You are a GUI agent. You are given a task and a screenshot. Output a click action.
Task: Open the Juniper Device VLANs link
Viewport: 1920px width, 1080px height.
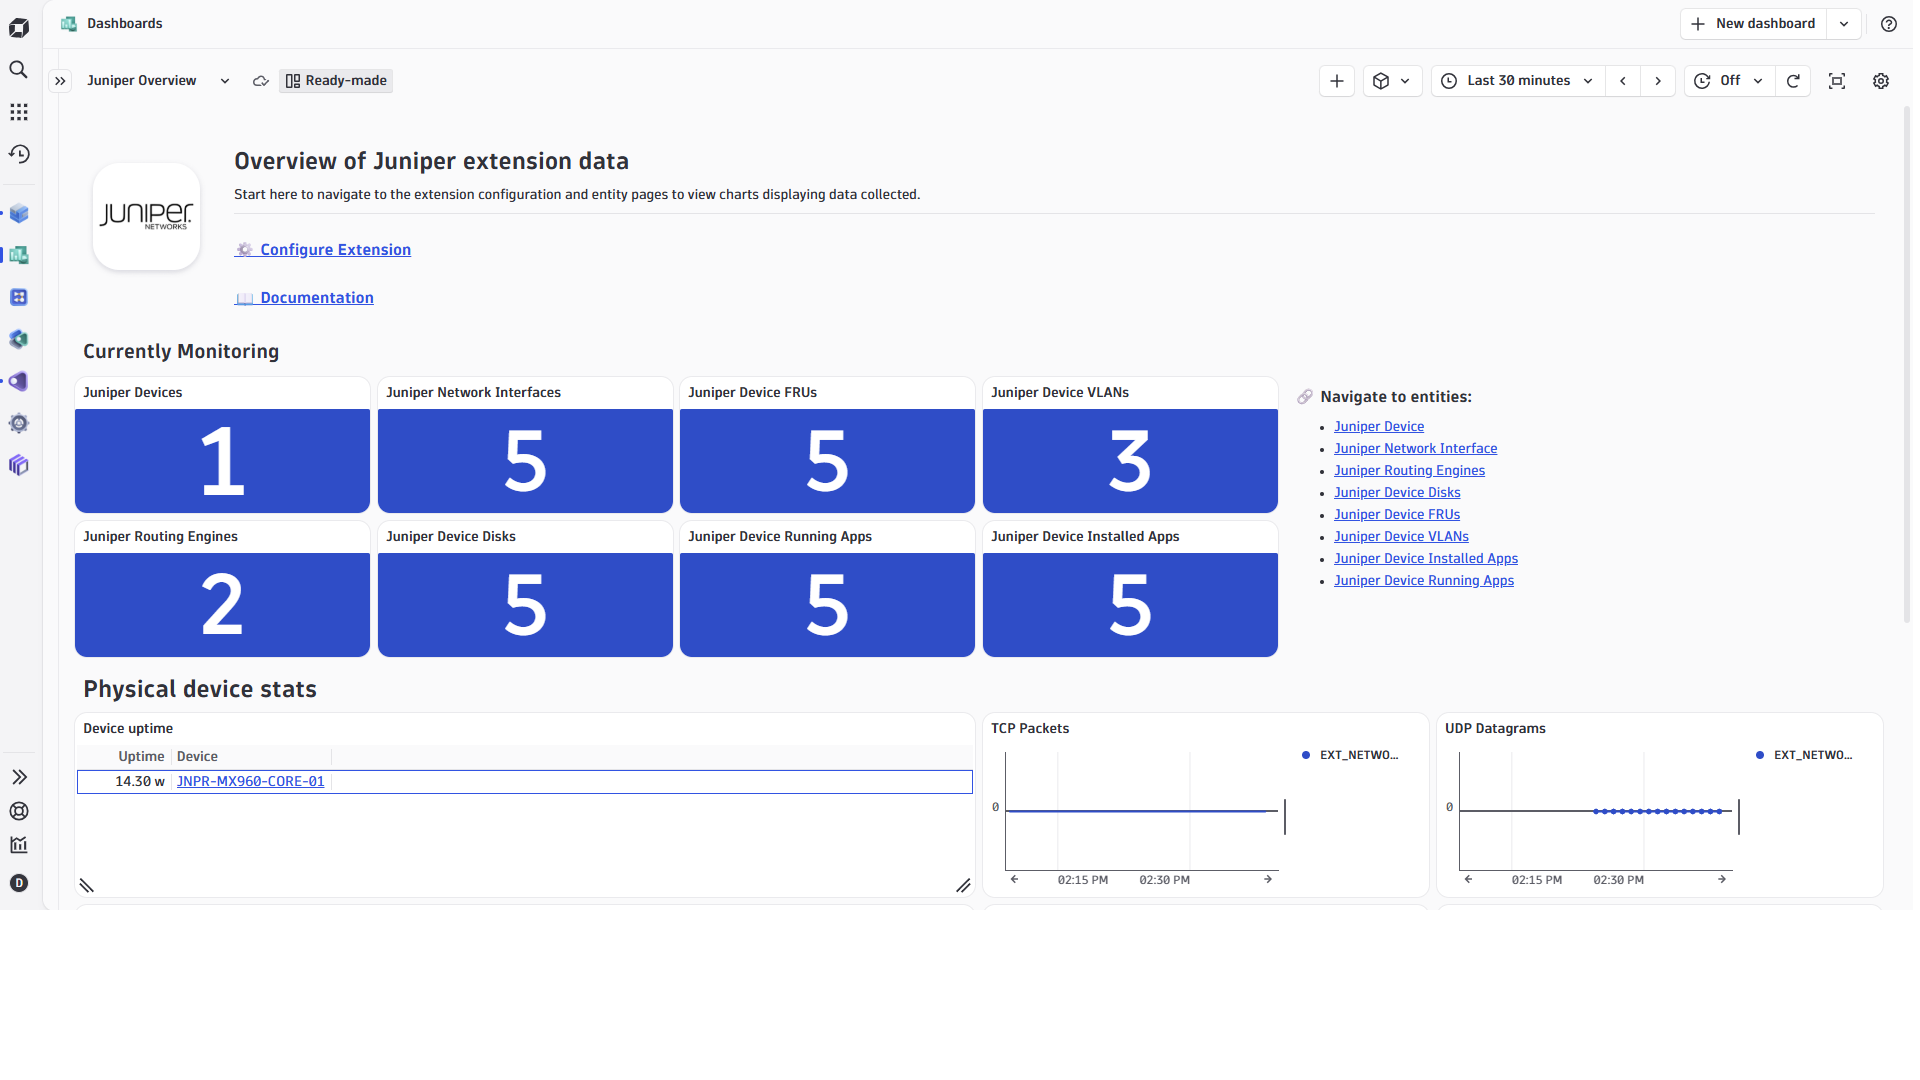click(x=1401, y=537)
